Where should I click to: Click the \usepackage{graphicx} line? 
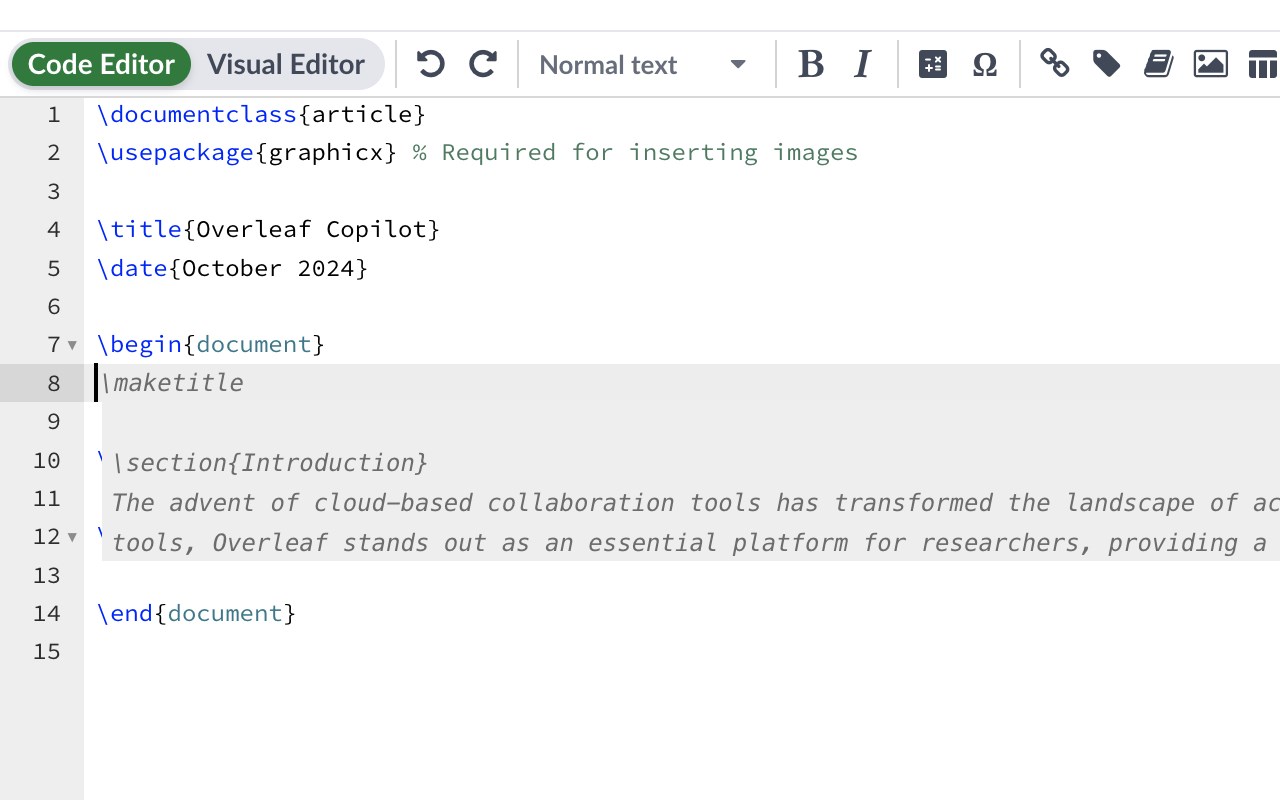pyautogui.click(x=246, y=152)
